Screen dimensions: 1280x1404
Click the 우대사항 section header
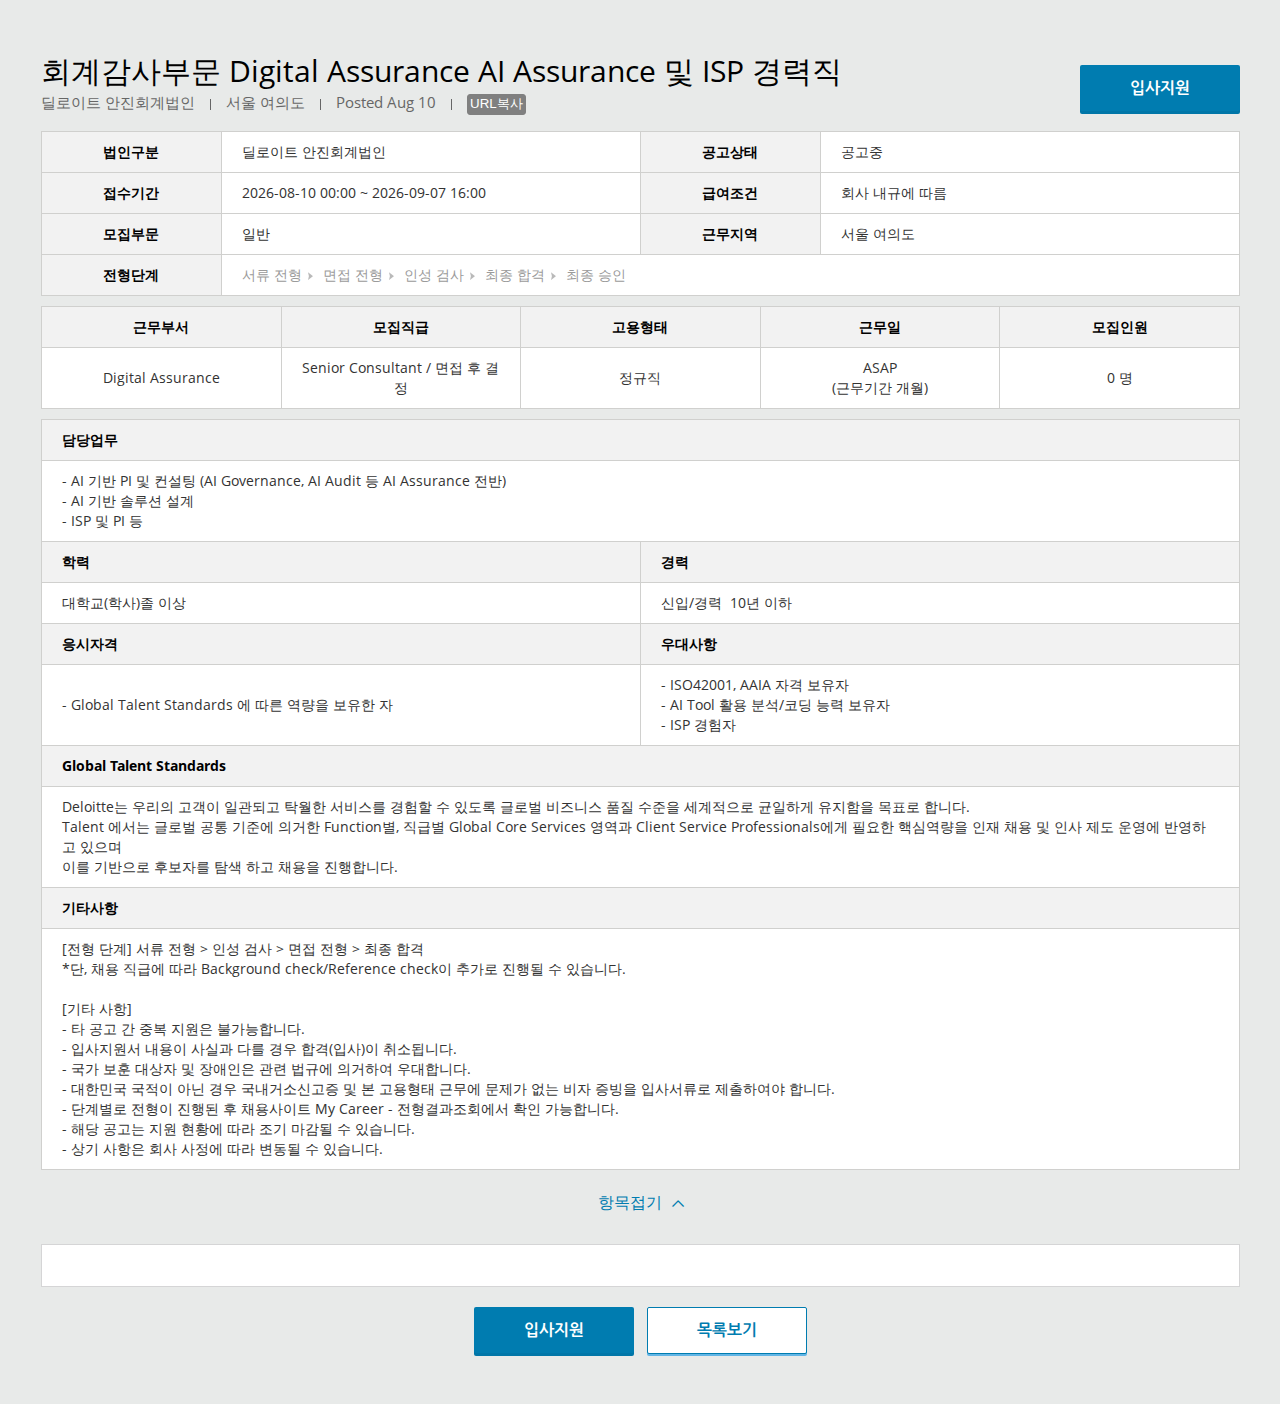point(940,645)
